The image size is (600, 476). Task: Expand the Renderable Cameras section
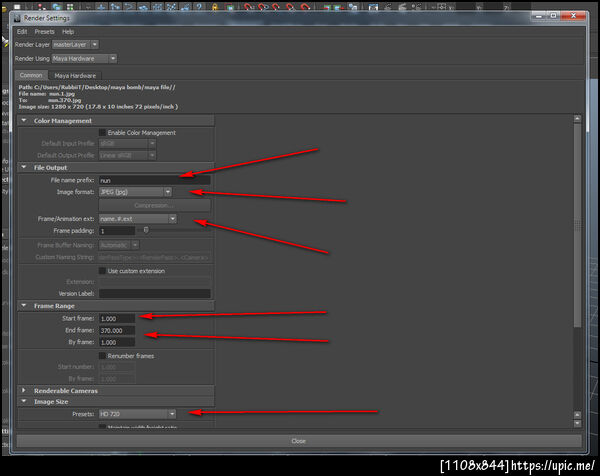click(24, 390)
